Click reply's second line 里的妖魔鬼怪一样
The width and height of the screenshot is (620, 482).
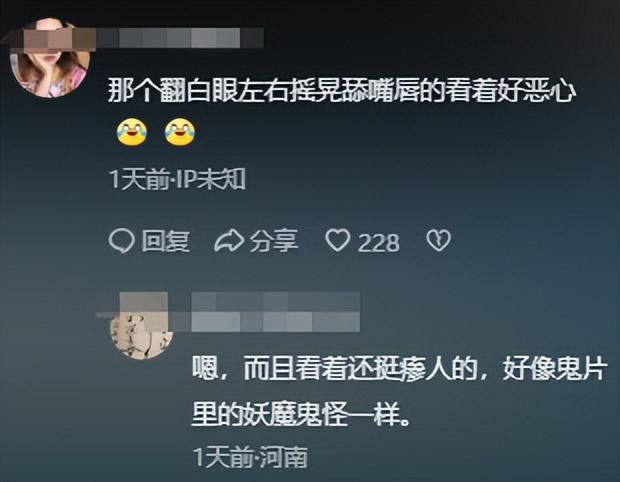[x=301, y=414]
